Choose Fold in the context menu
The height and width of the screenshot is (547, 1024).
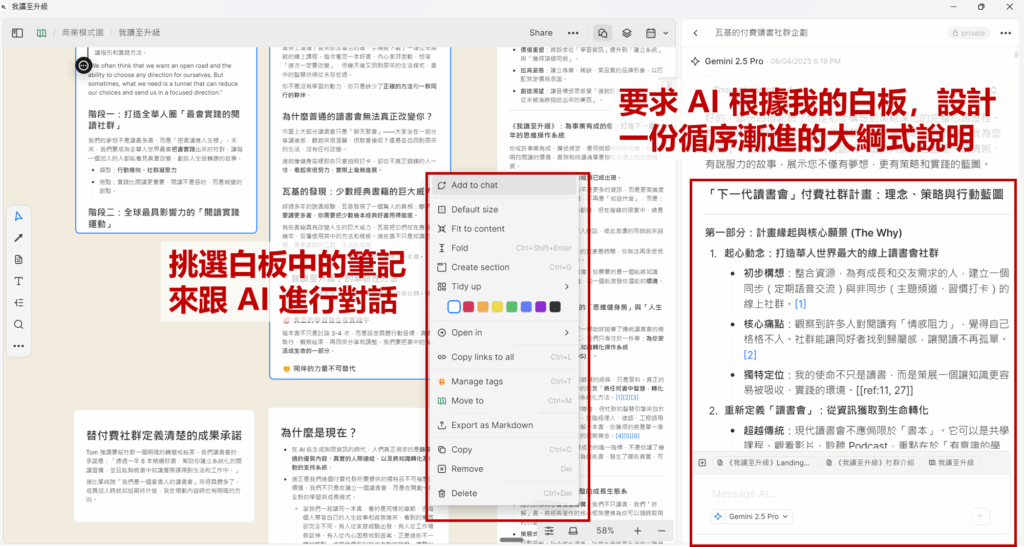click(x=504, y=248)
